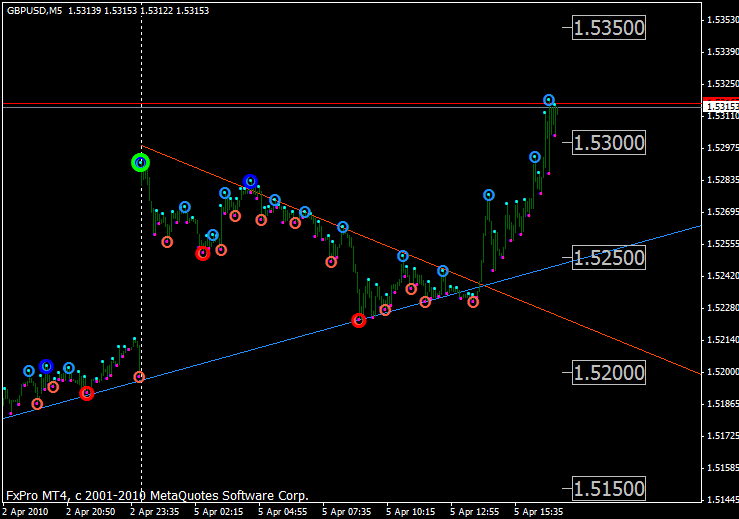The width and height of the screenshot is (739, 519).
Task: Click the 1.52000 price level label
Action: [x=608, y=373]
